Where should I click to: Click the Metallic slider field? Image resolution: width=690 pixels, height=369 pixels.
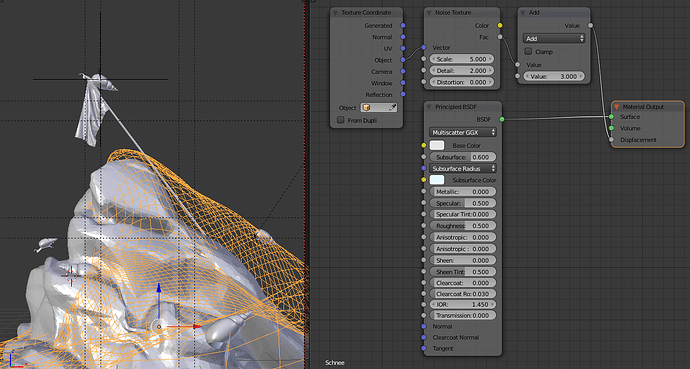(462, 192)
